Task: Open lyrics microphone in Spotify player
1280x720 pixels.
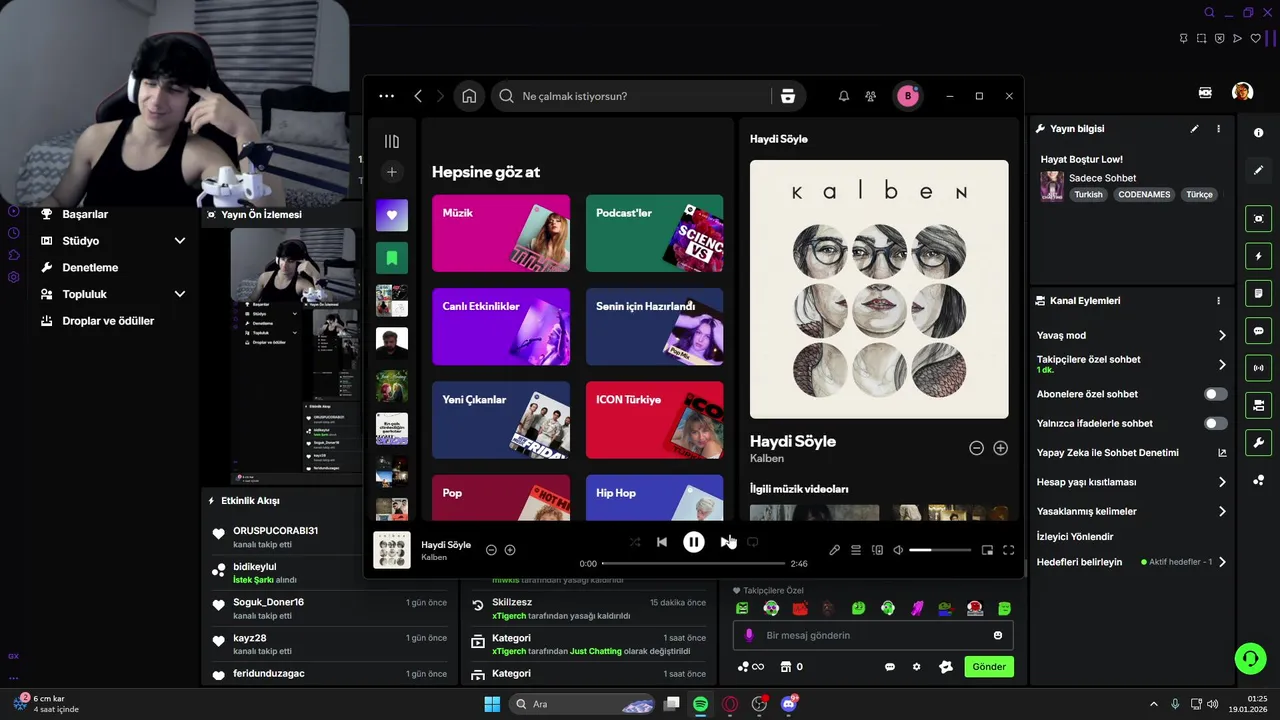Action: tap(834, 550)
